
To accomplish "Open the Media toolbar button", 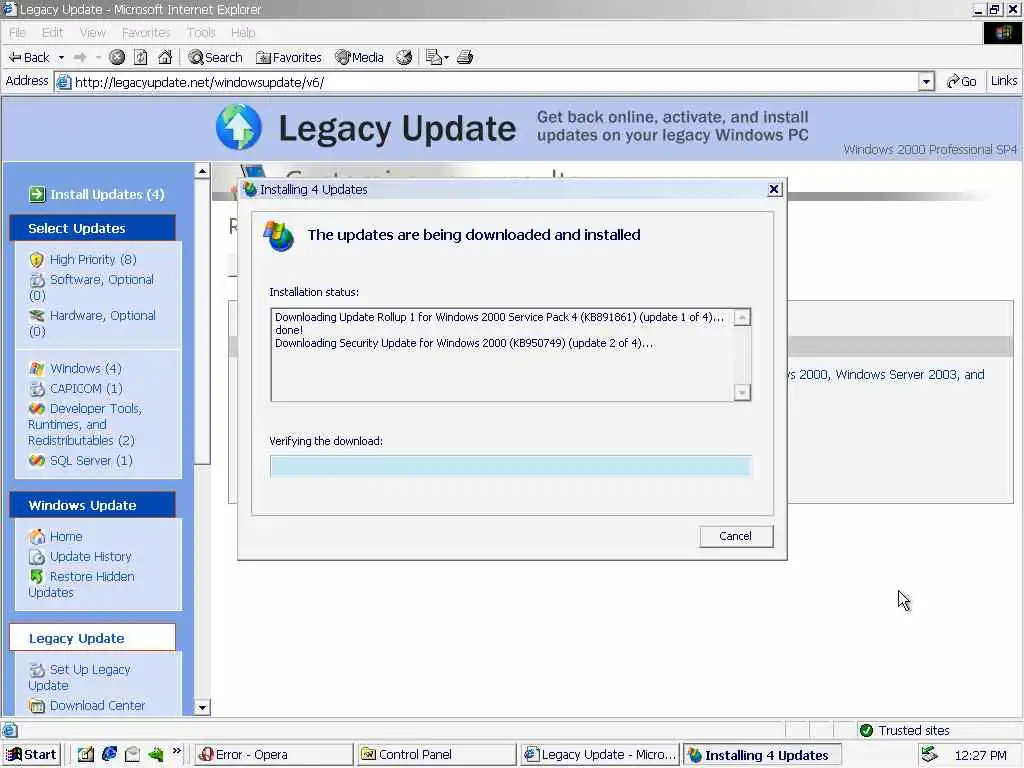I will (359, 57).
